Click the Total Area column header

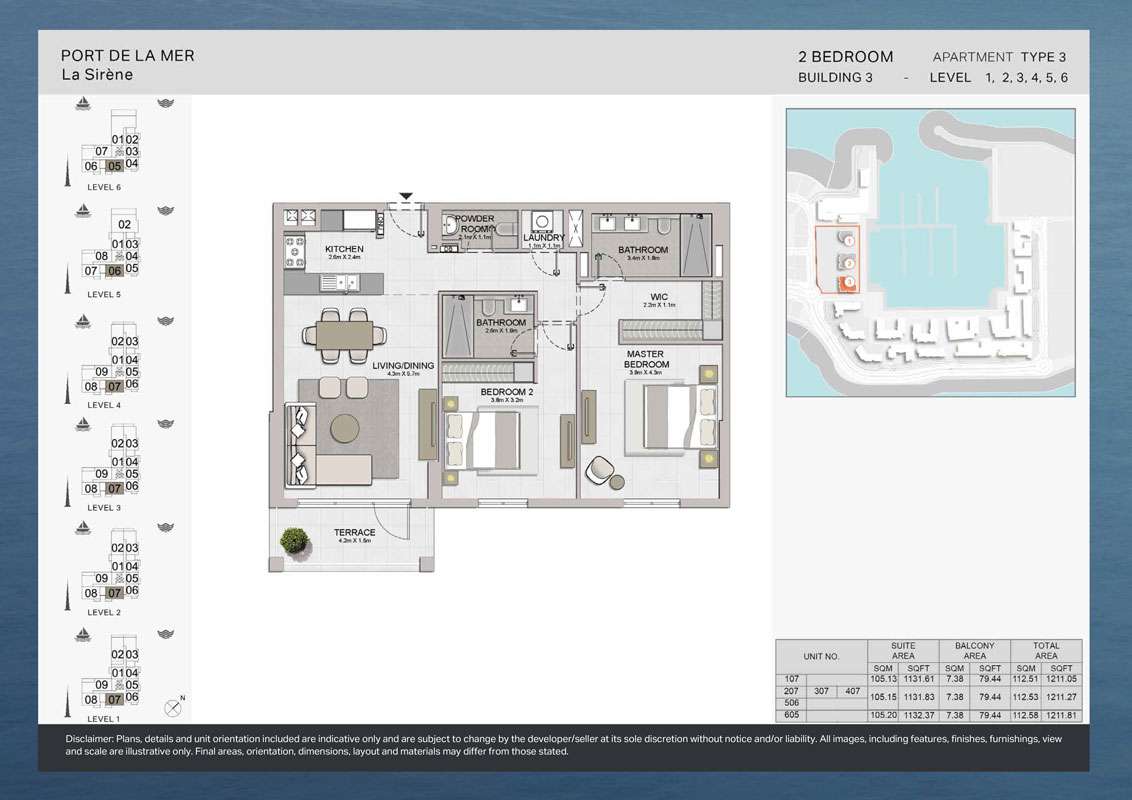coord(1046,651)
